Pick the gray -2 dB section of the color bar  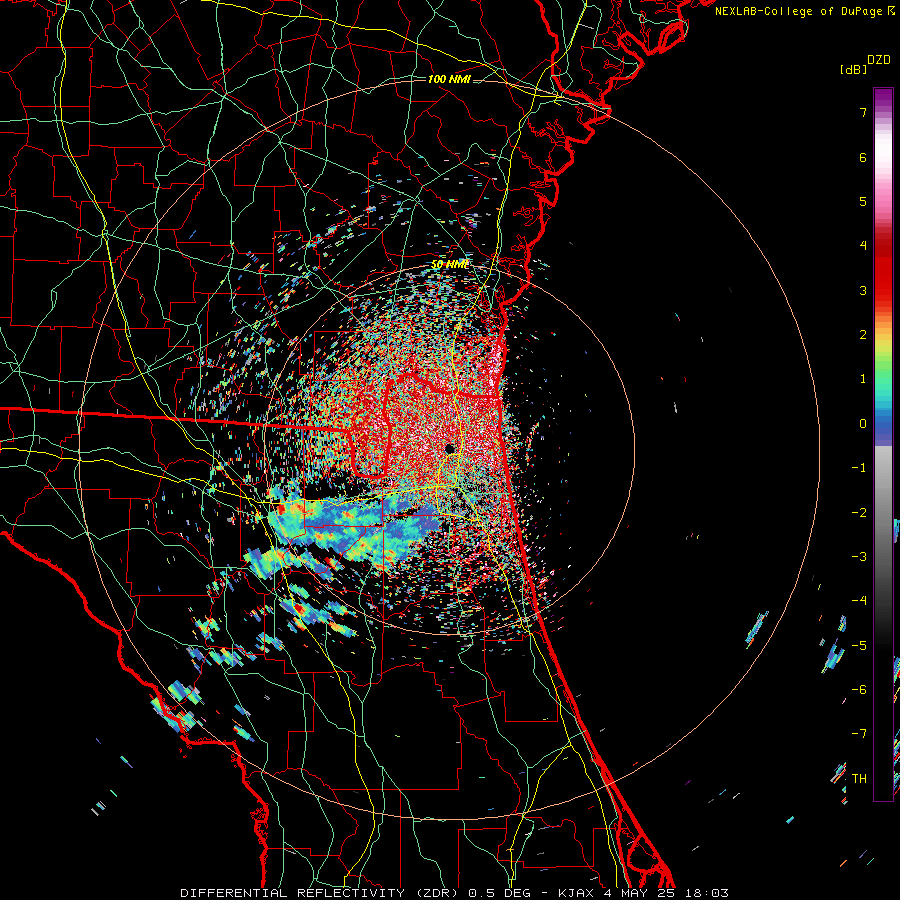[883, 513]
